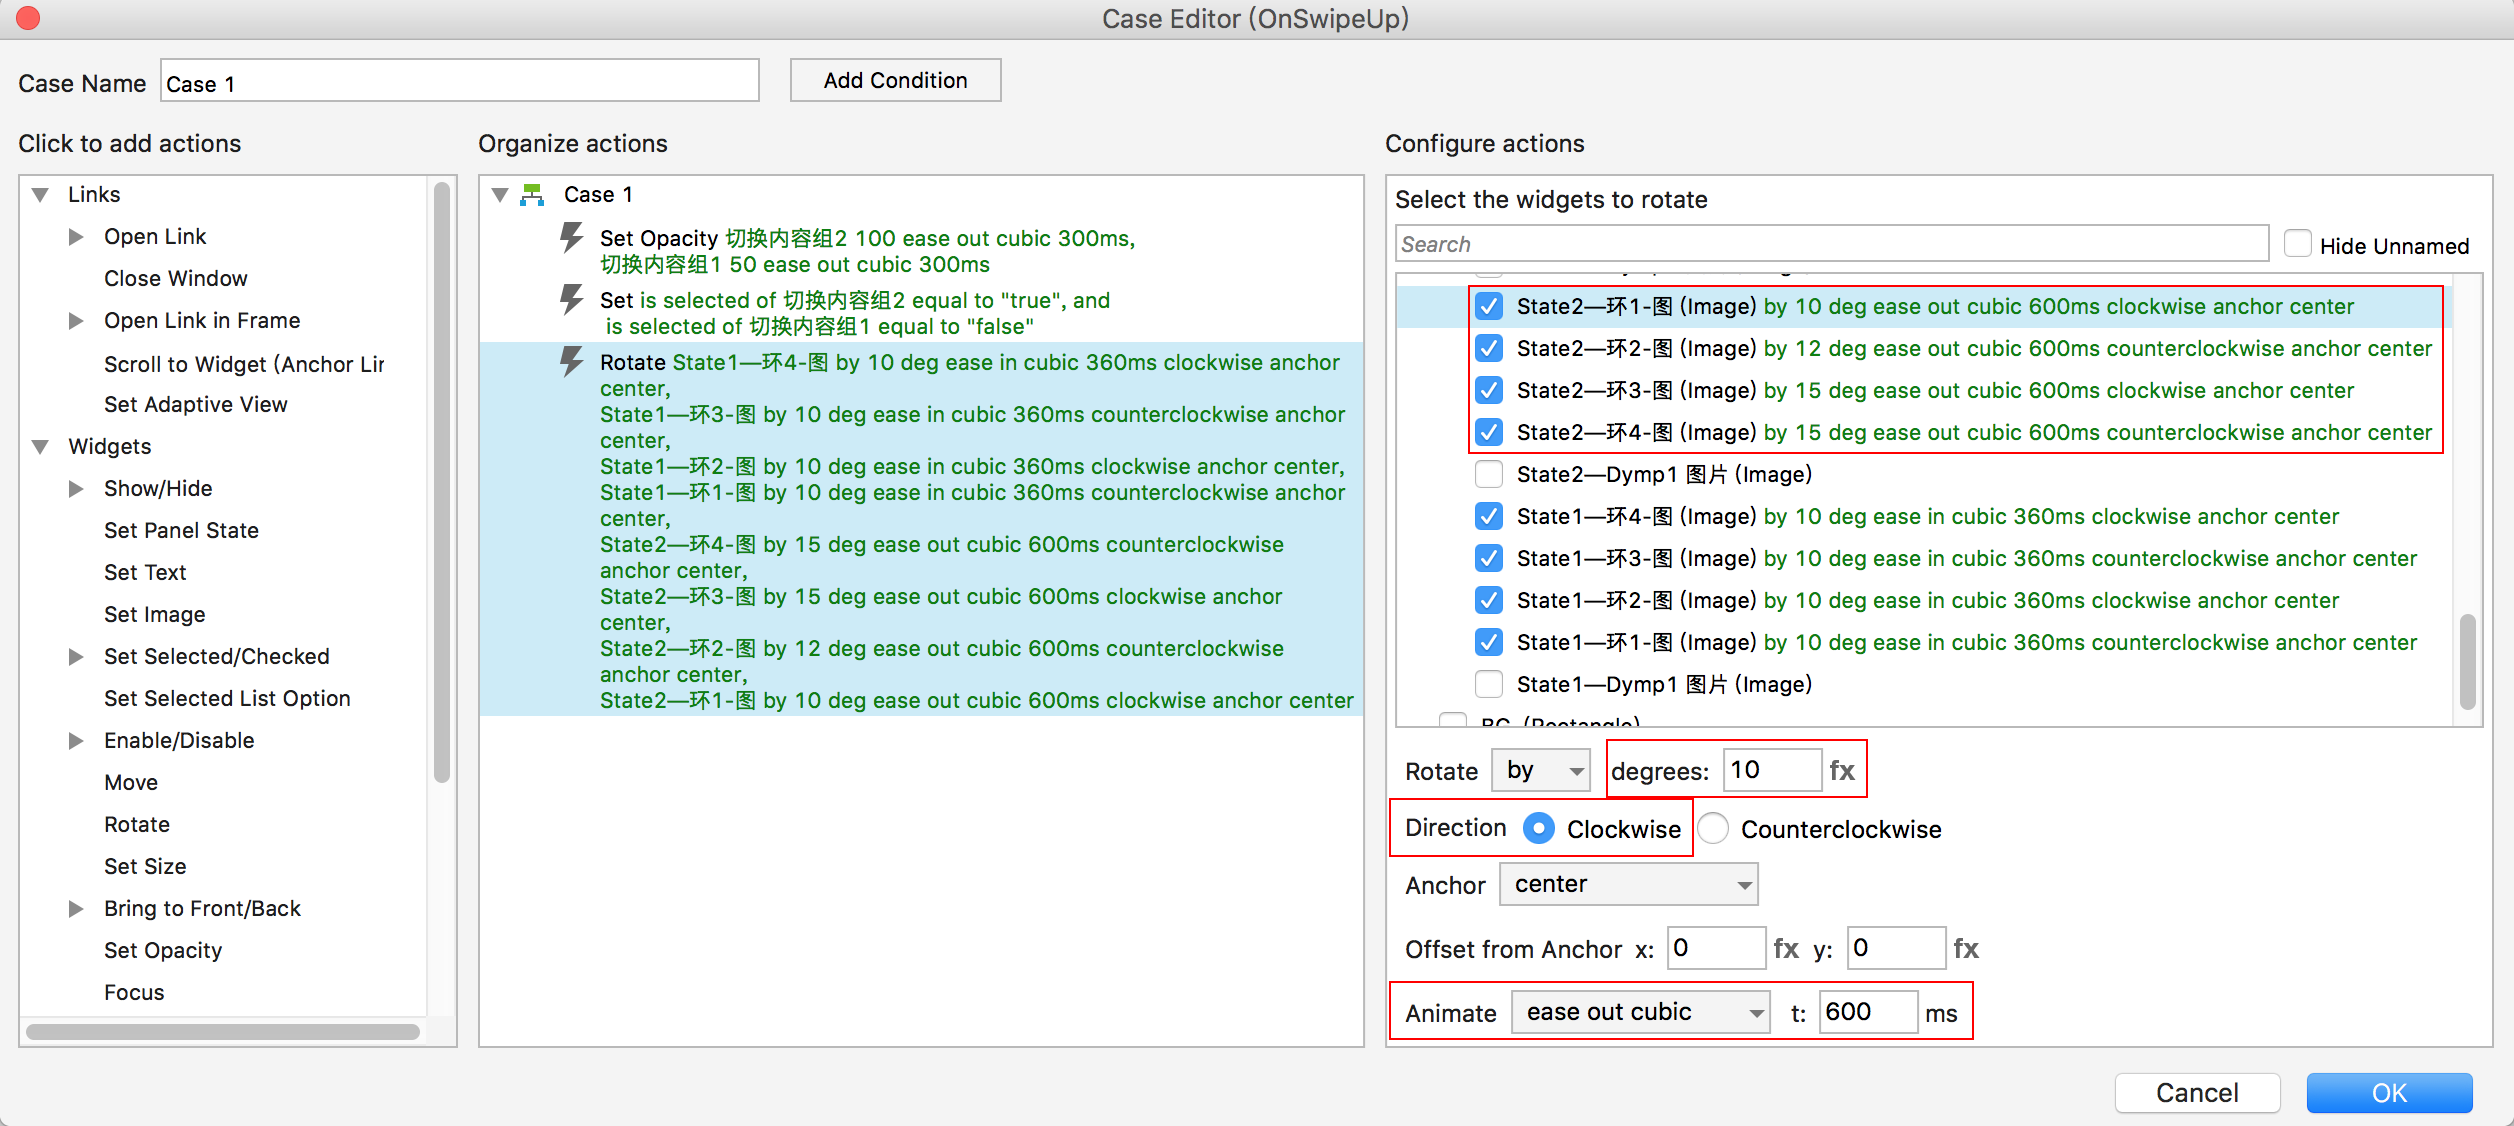Image resolution: width=2514 pixels, height=1126 pixels.
Task: Expand the Show/Hide action group
Action: click(x=76, y=489)
